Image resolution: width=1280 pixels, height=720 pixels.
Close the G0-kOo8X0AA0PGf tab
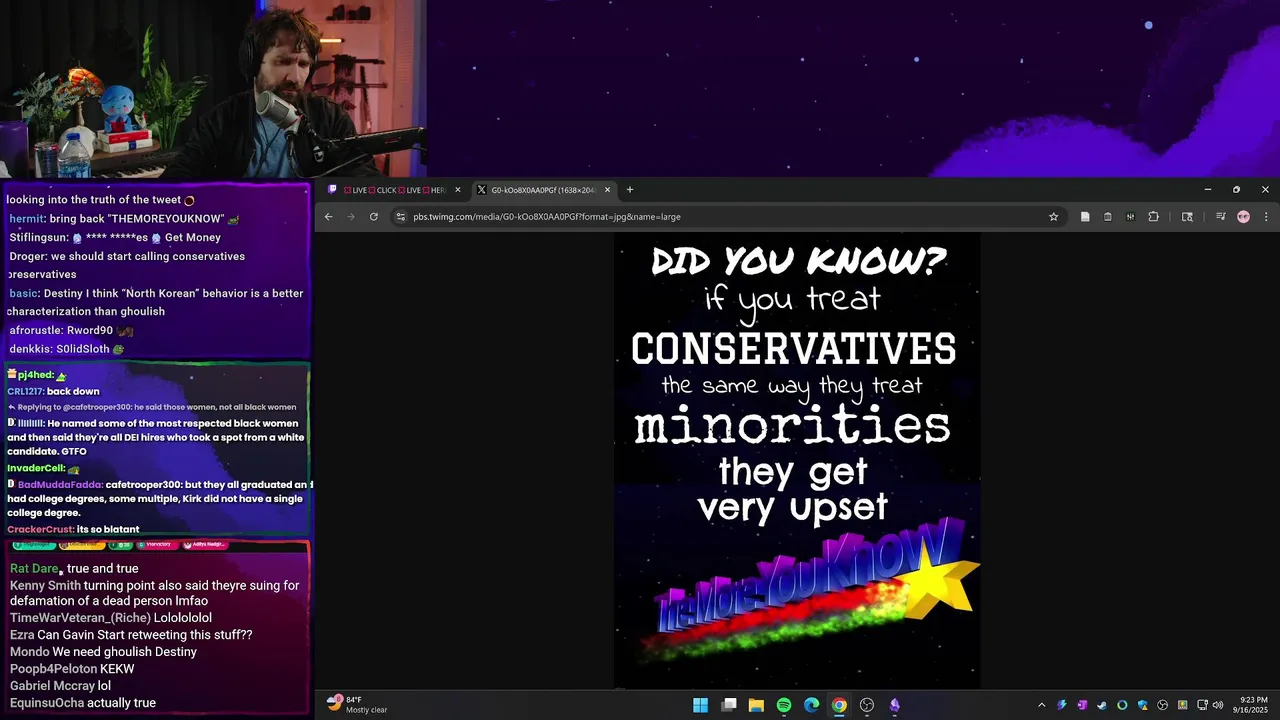click(x=607, y=190)
